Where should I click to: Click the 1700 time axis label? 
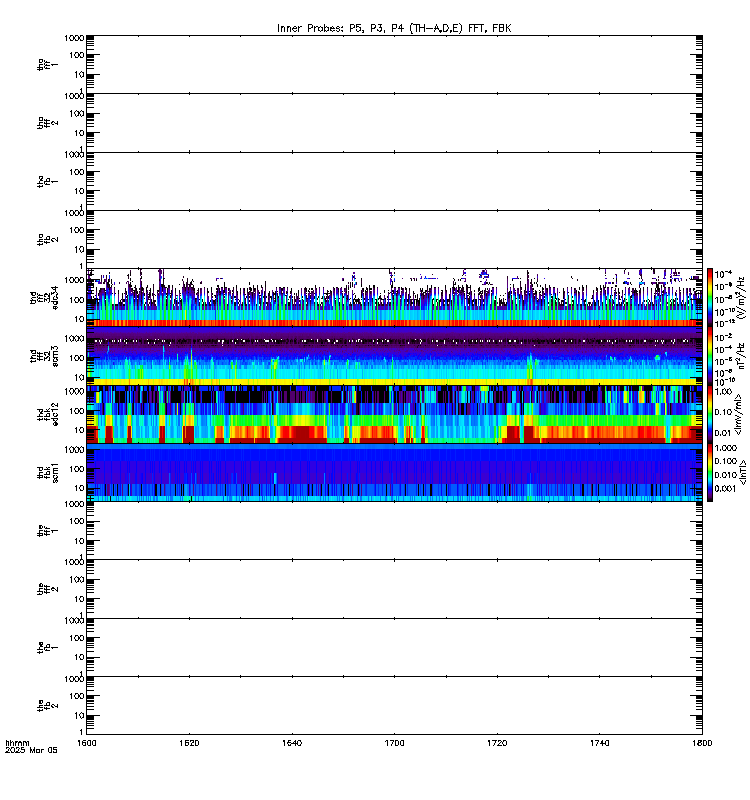coord(394,743)
